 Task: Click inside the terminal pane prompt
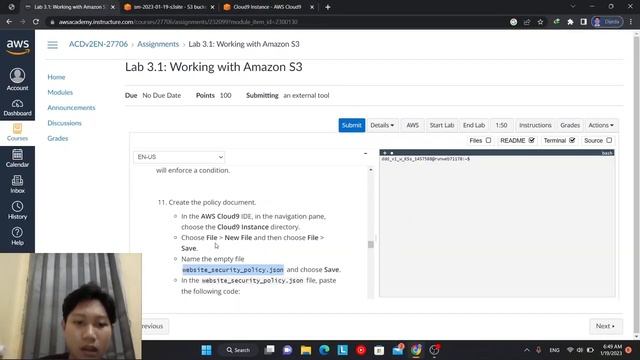click(x=426, y=159)
